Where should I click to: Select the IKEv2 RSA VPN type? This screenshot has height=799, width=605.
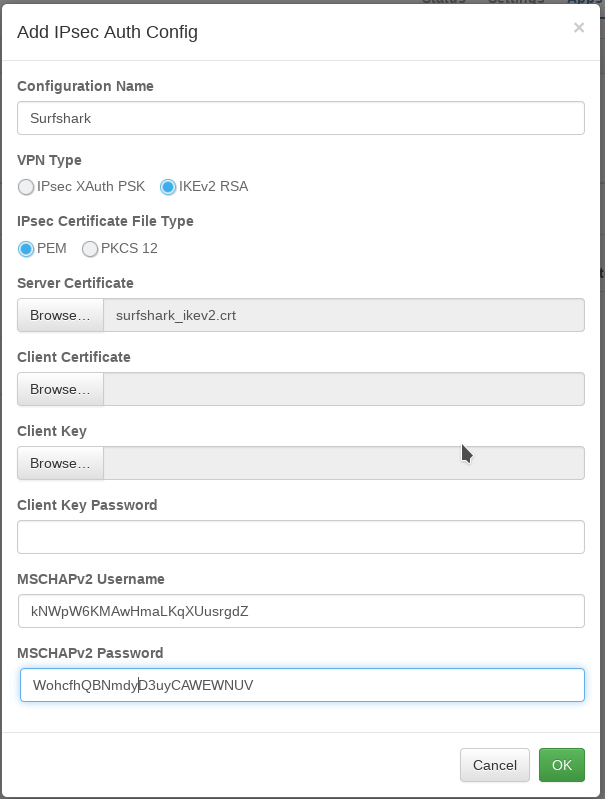click(x=168, y=187)
